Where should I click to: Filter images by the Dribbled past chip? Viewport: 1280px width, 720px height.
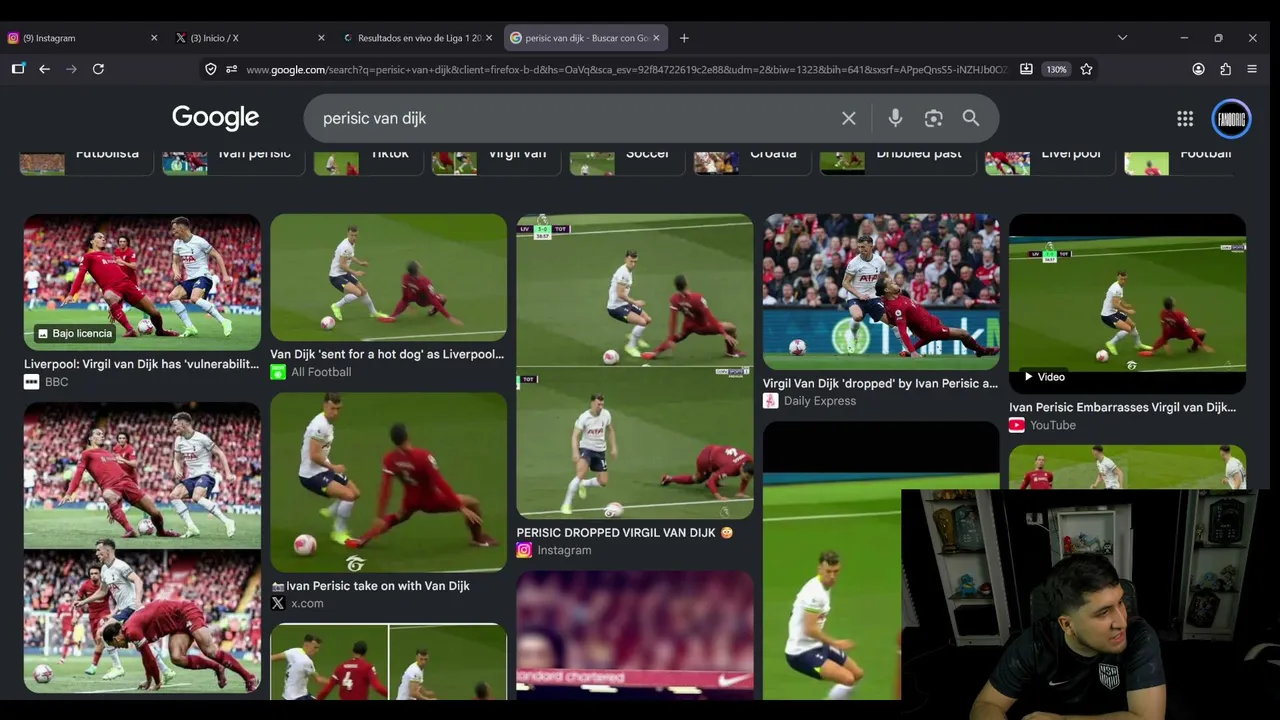[897, 158]
